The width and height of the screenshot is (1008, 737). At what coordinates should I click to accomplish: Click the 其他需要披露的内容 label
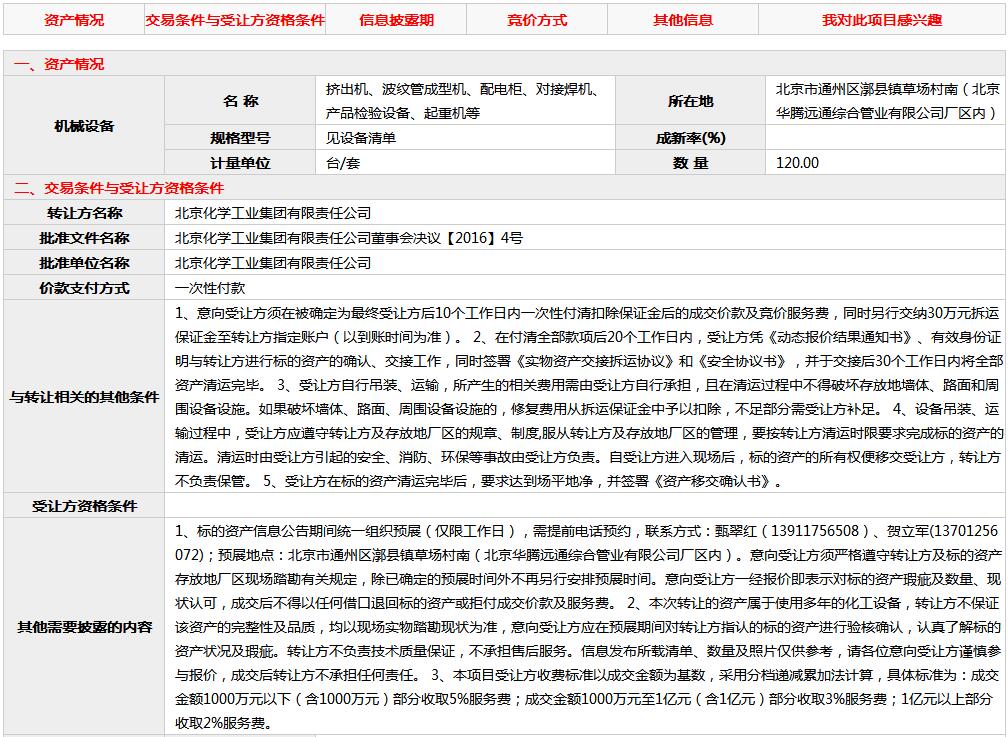pos(84,628)
